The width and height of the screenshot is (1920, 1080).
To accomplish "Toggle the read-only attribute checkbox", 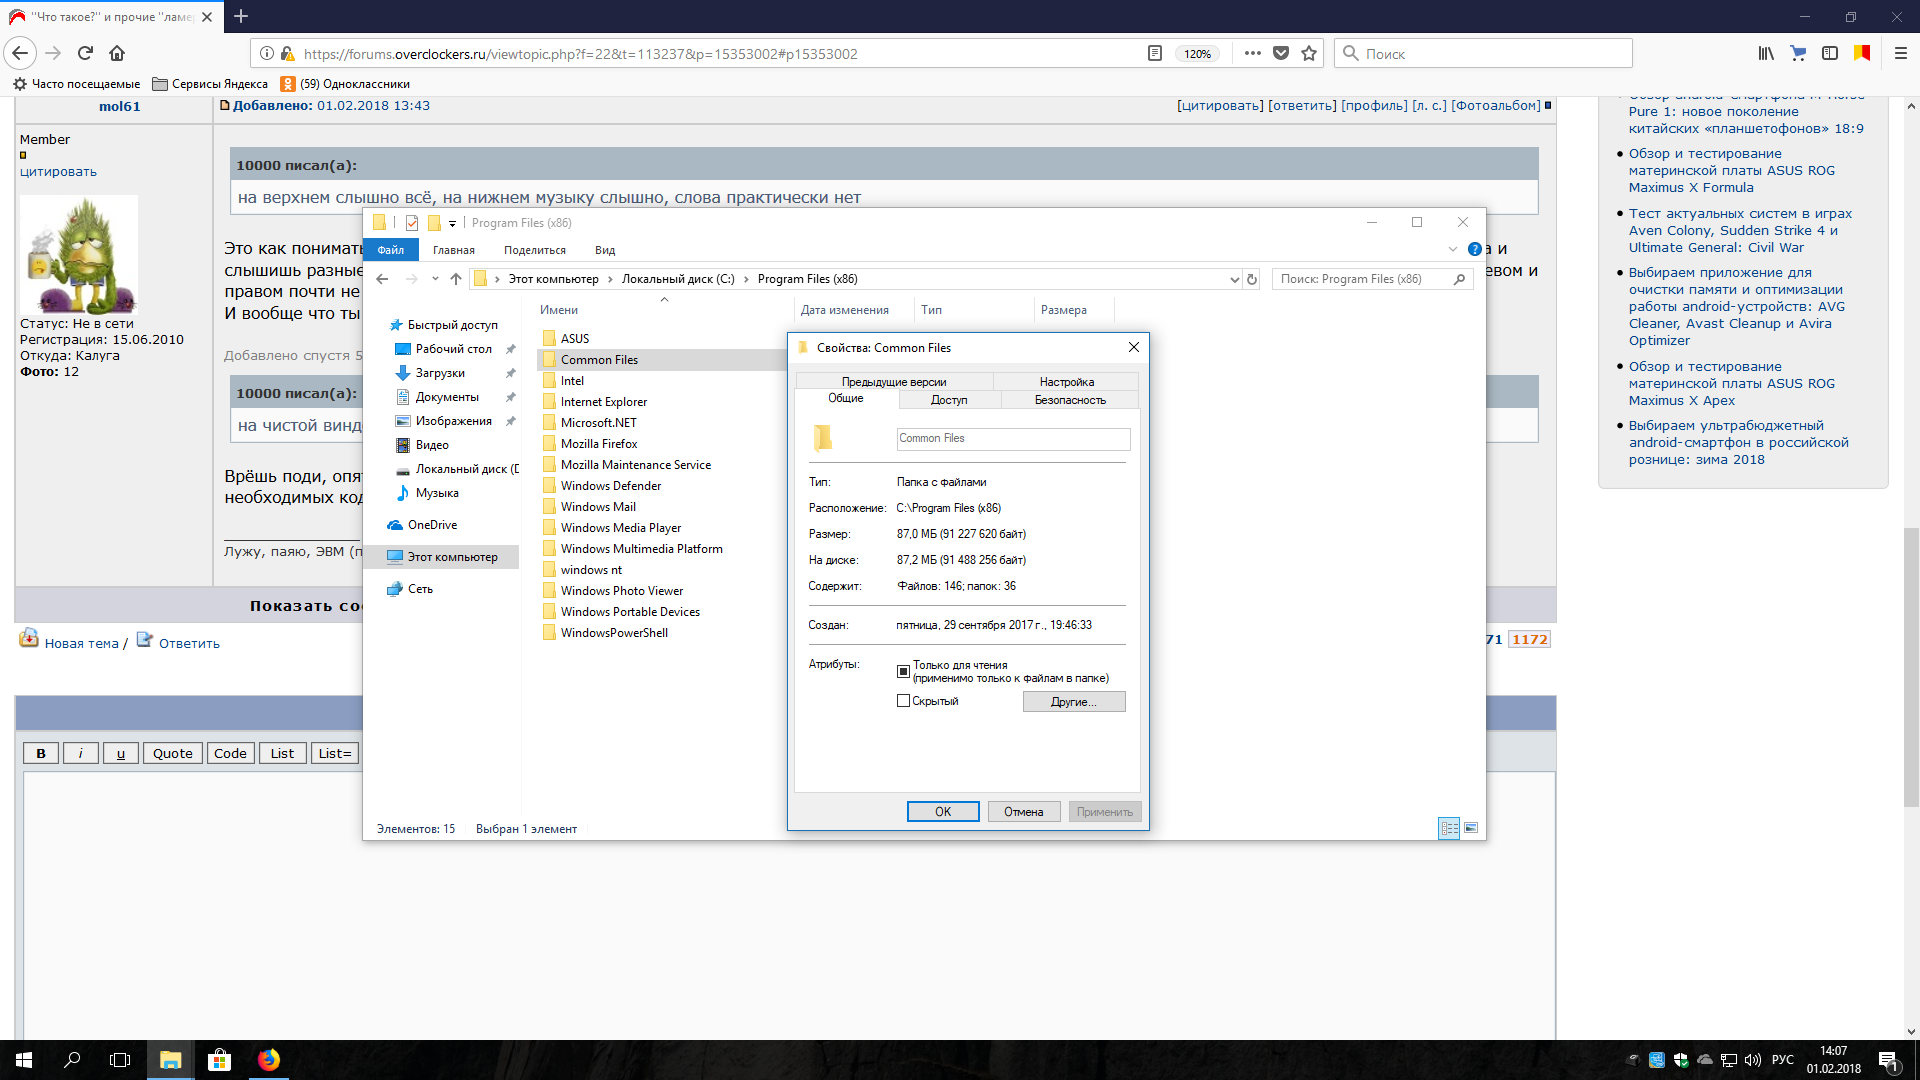I will [x=903, y=671].
